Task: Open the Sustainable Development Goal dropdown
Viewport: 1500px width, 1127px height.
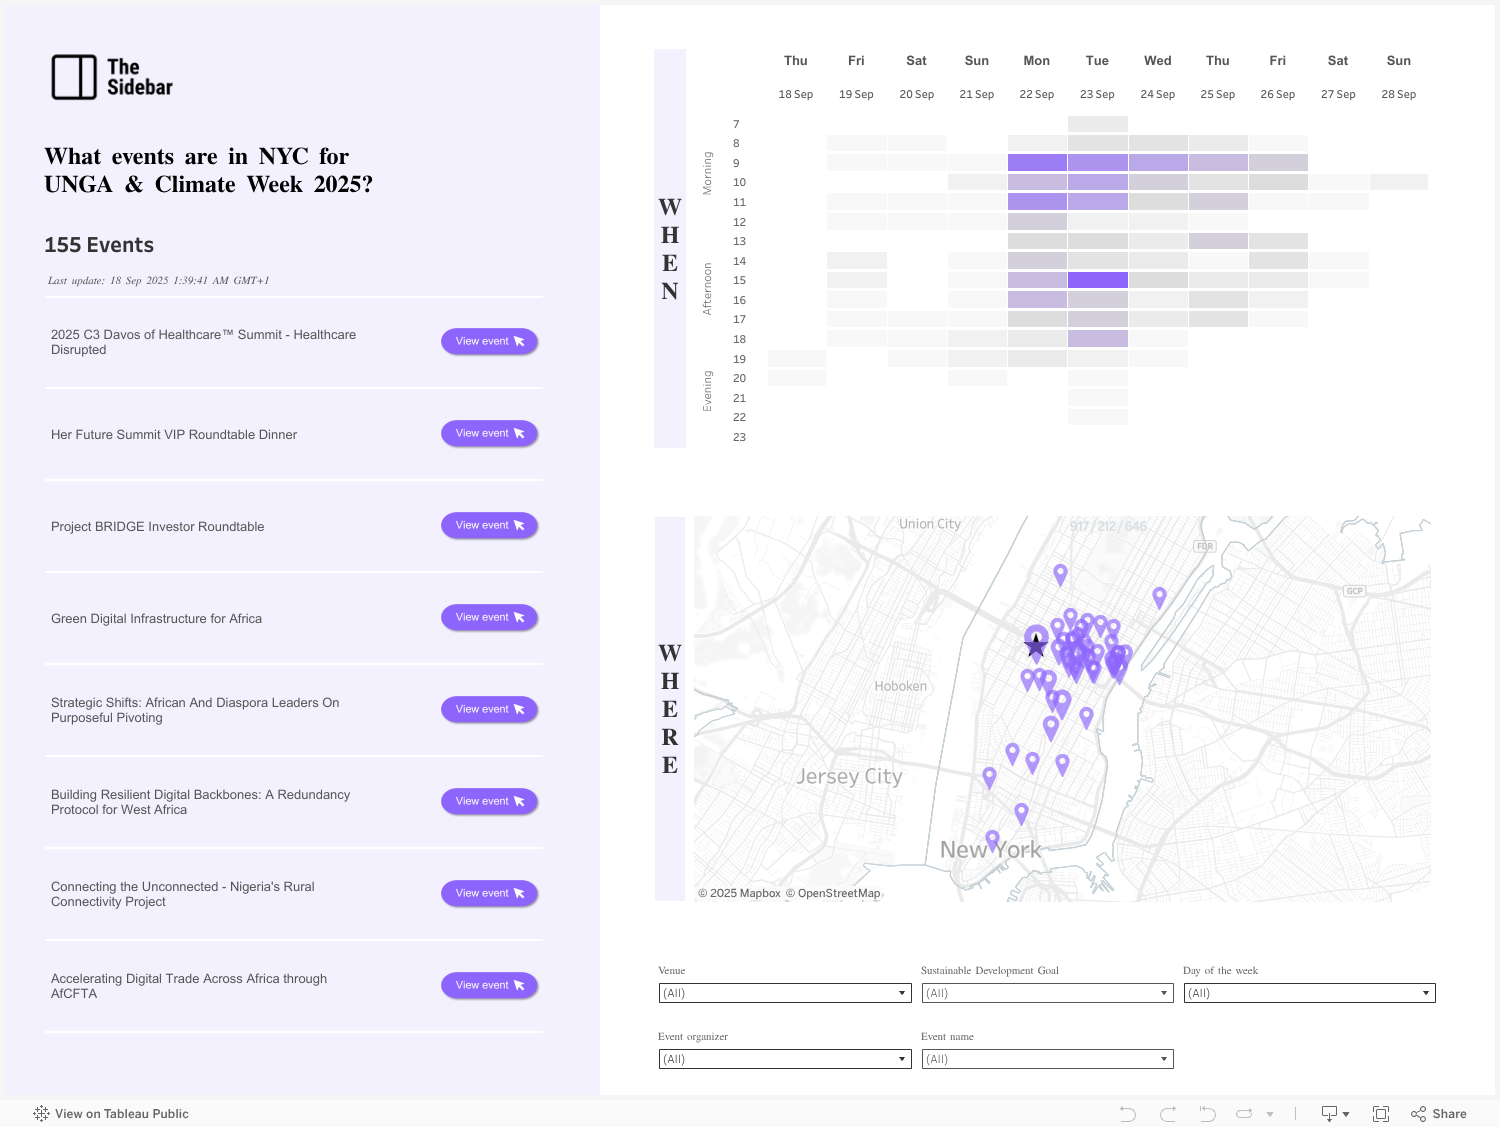Action: tap(1047, 993)
